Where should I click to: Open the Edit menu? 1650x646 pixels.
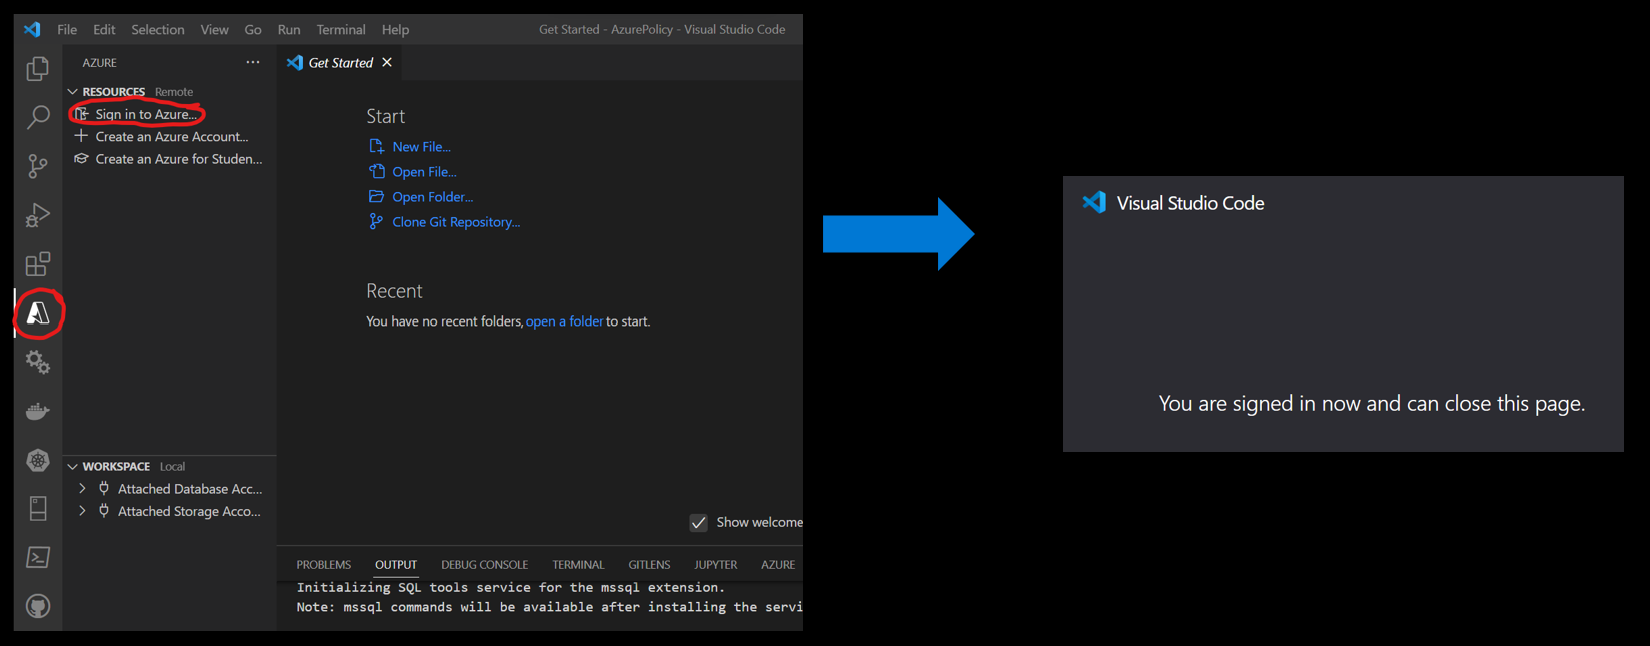pyautogui.click(x=104, y=29)
